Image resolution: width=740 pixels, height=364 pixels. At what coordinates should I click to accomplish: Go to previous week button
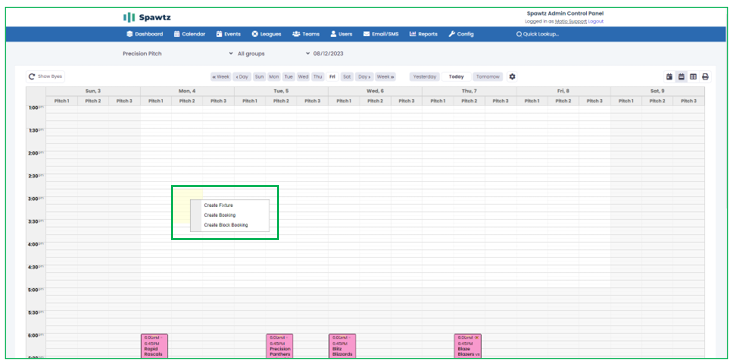(x=221, y=76)
